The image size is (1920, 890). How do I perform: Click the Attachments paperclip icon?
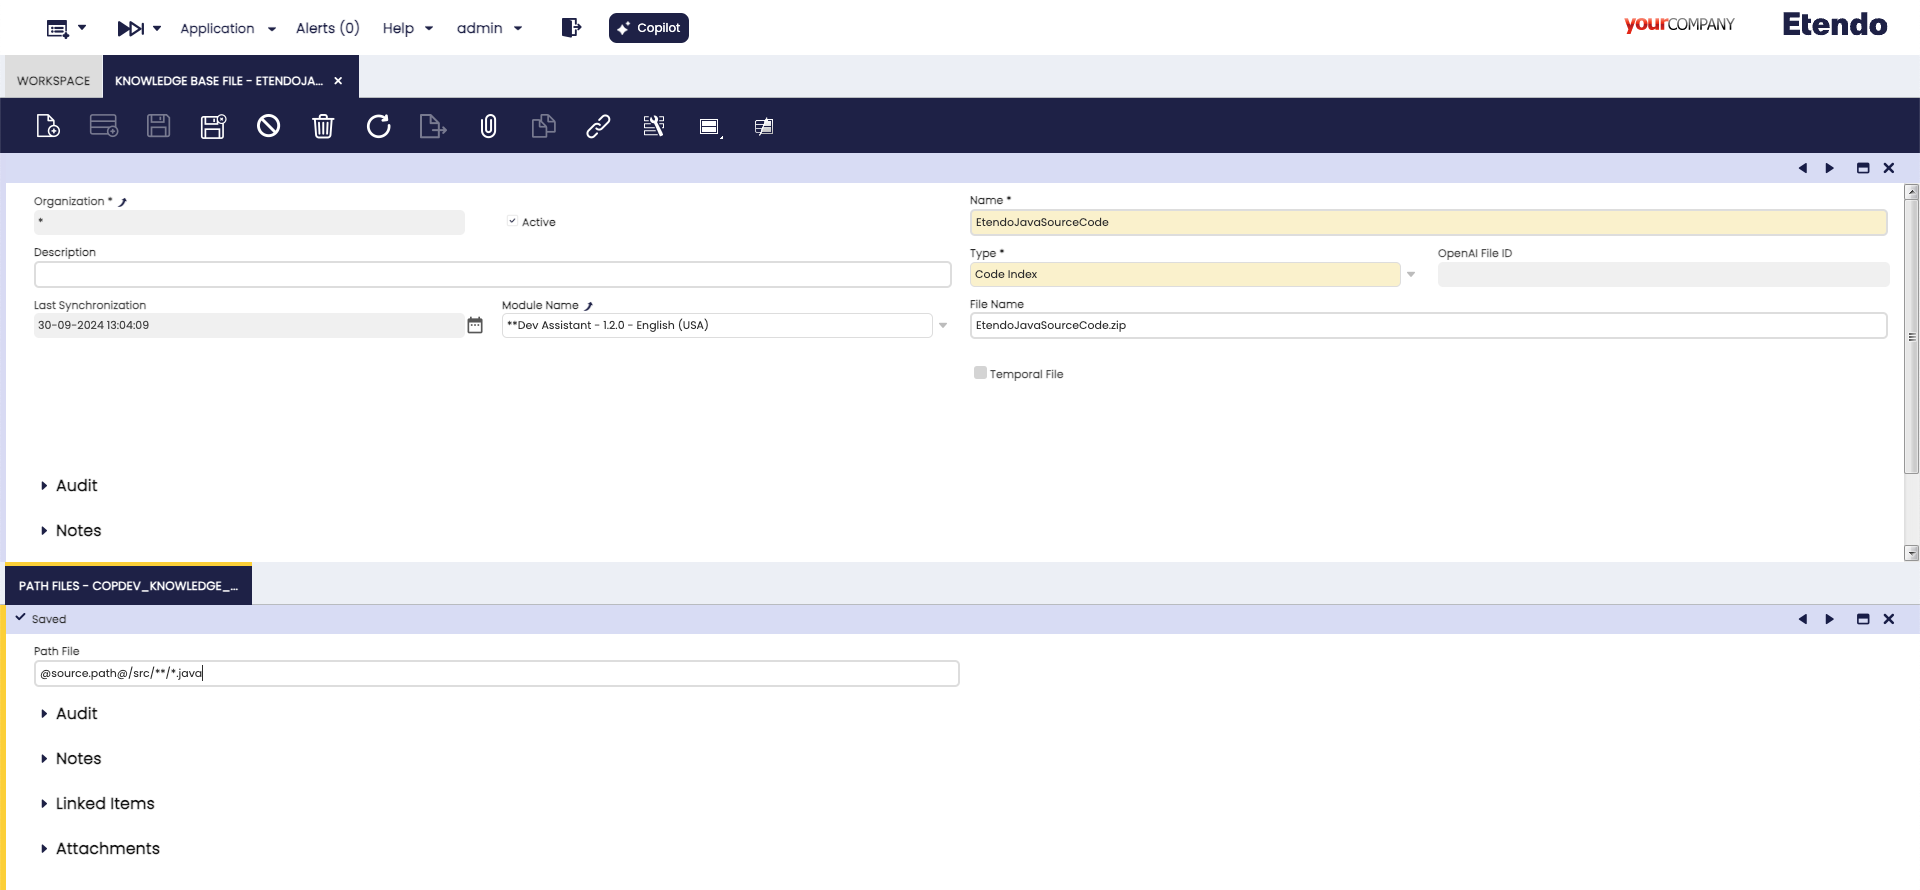488,126
